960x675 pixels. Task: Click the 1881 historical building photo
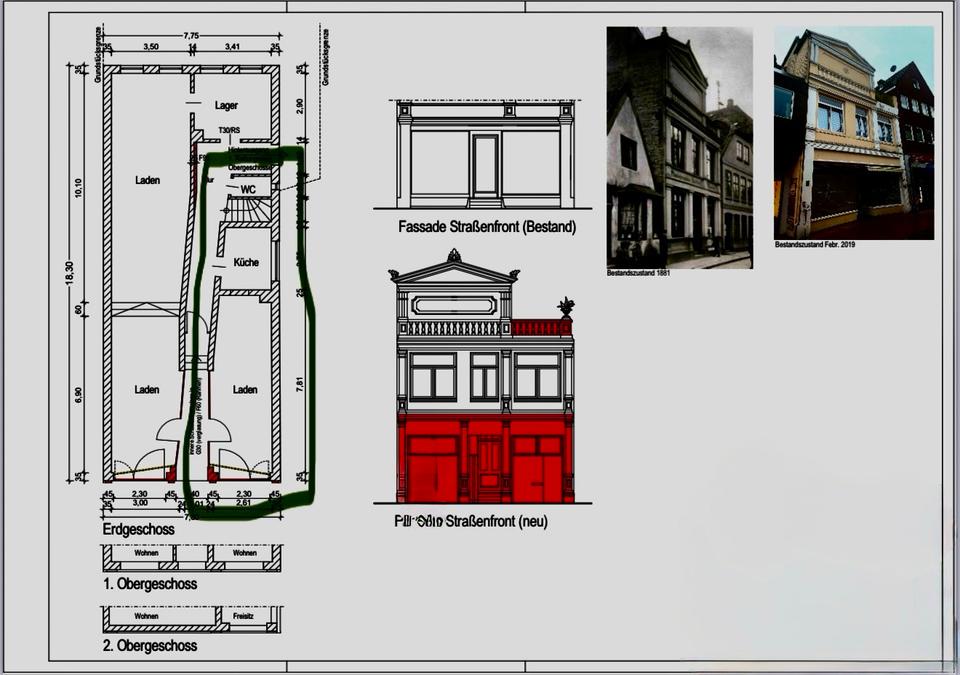[x=679, y=147]
